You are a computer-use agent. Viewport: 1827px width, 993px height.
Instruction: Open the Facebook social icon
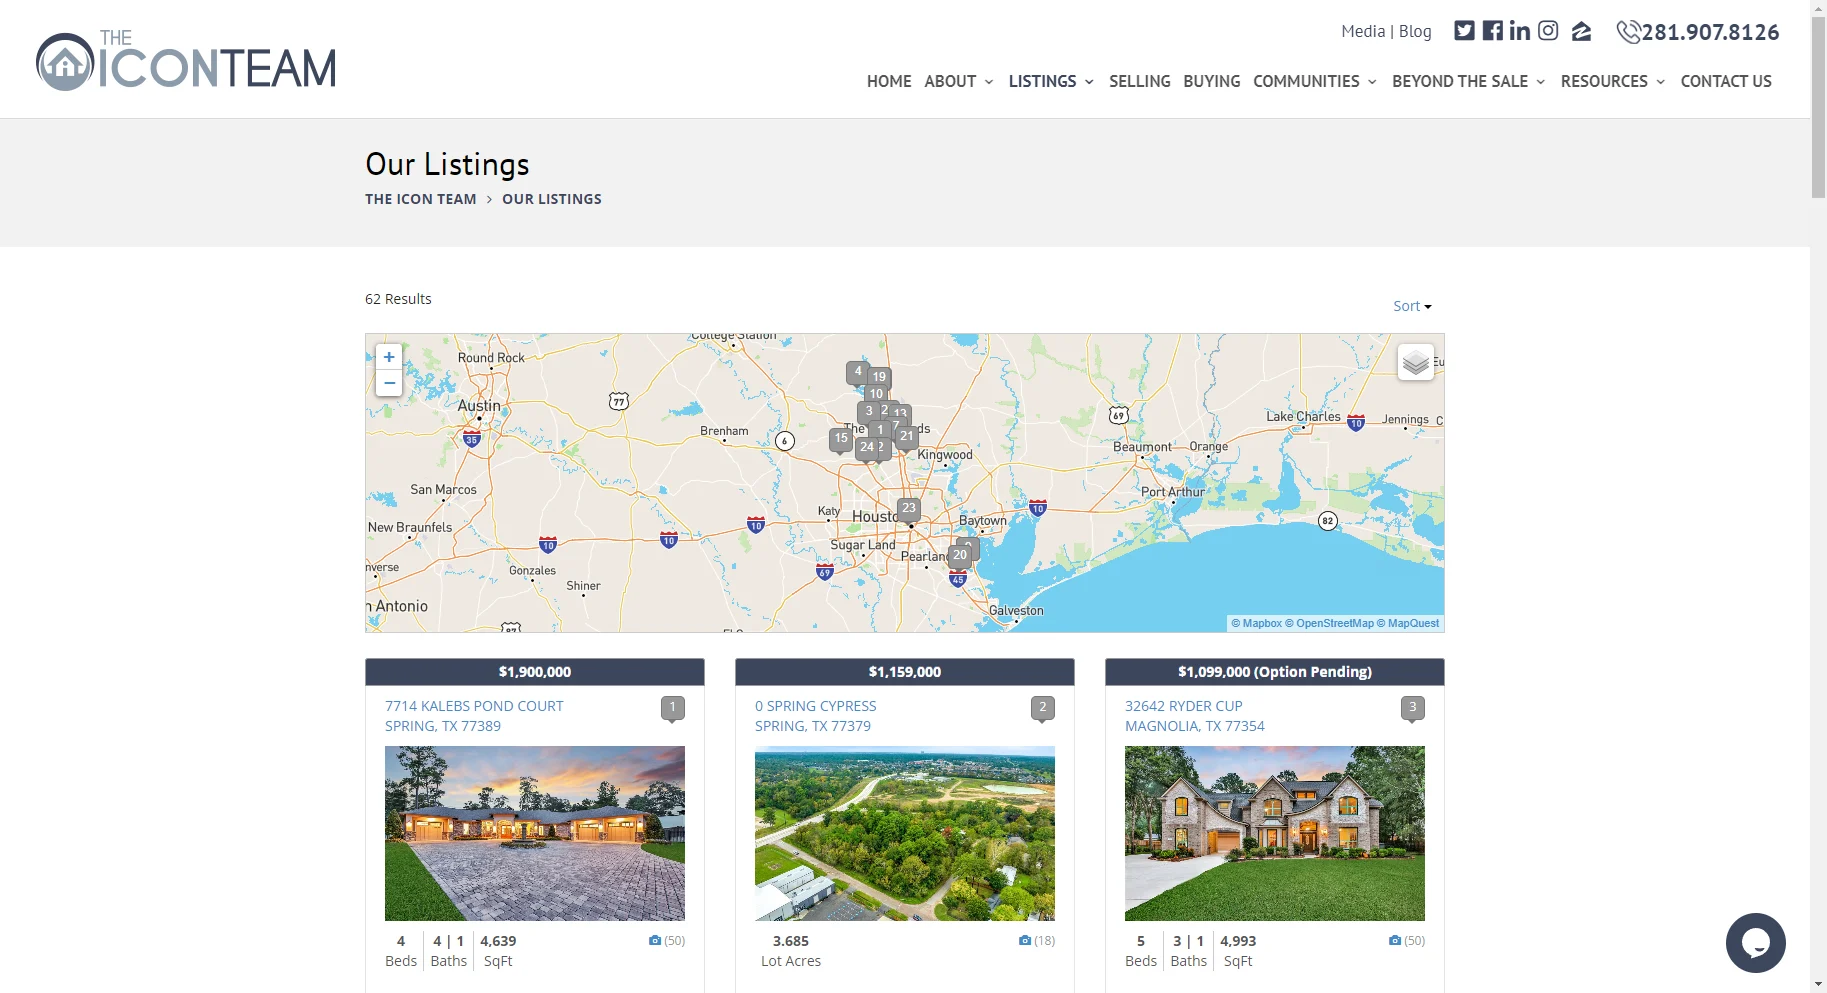point(1492,30)
